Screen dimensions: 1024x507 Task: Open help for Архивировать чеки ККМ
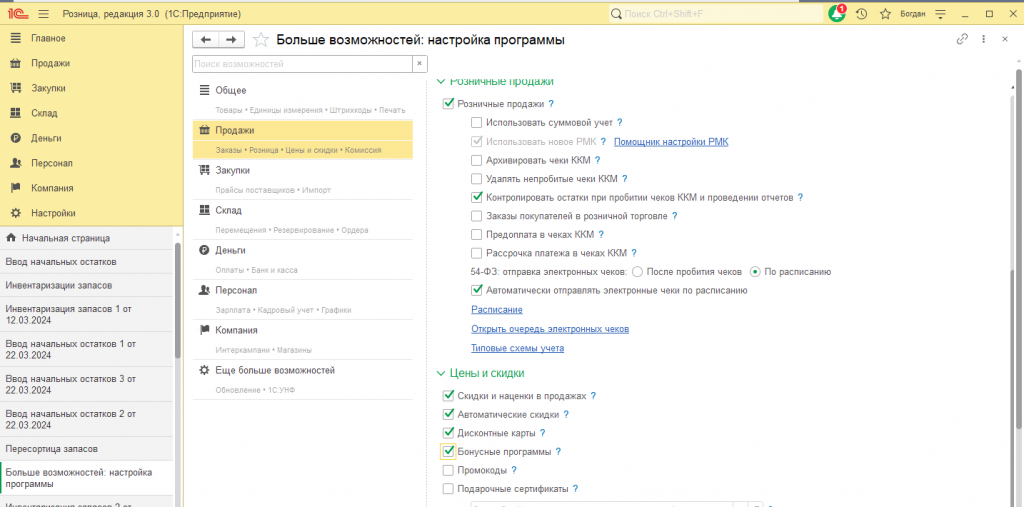(598, 160)
